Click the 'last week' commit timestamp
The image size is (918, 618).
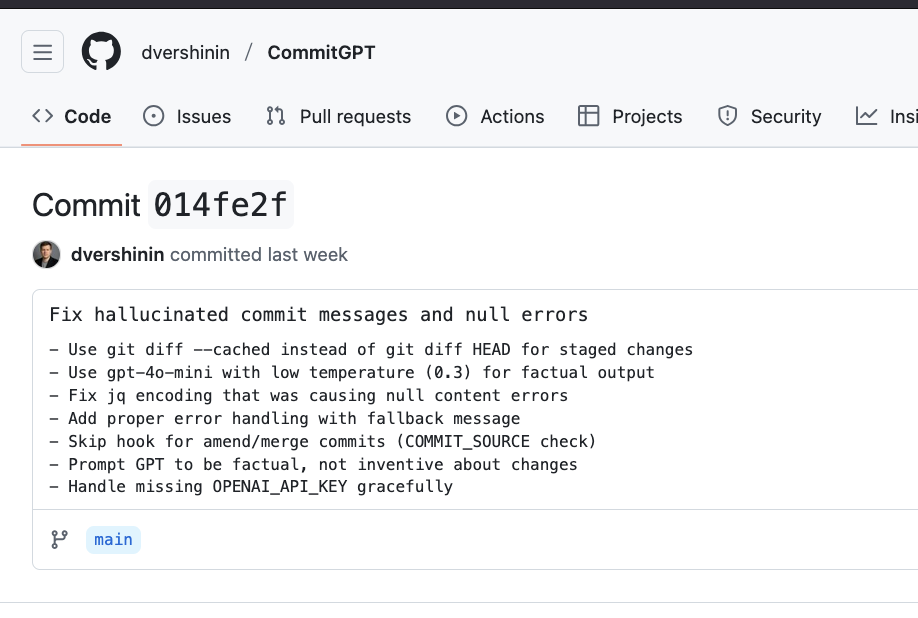click(x=307, y=254)
